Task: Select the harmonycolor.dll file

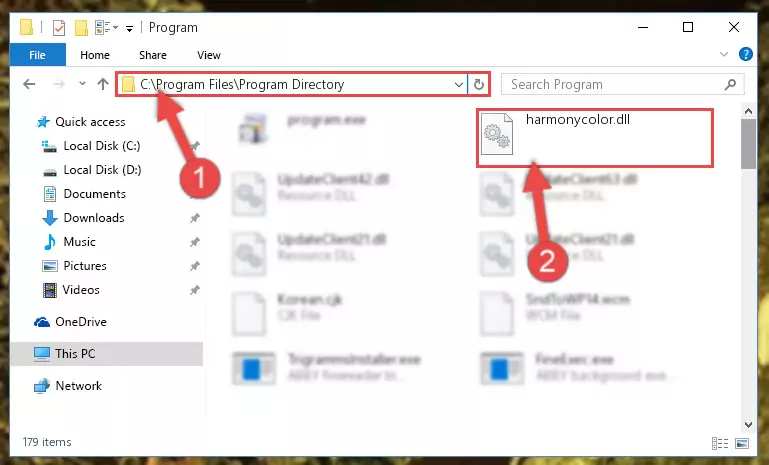Action: pos(594,138)
